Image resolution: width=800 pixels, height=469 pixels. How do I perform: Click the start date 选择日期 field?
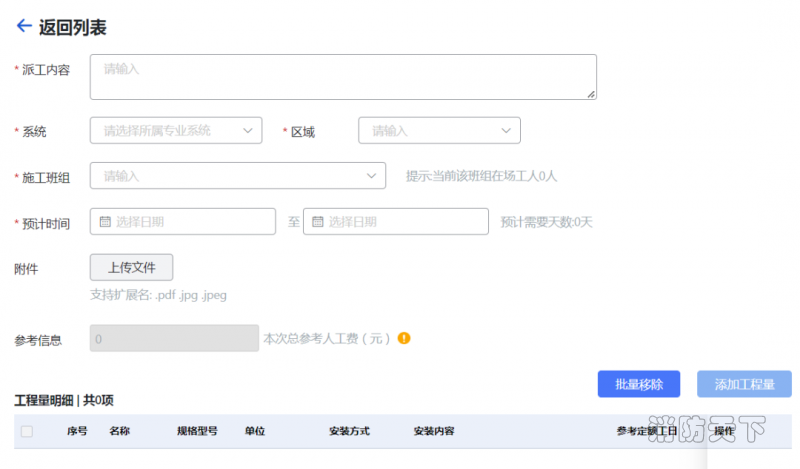pyautogui.click(x=190, y=222)
